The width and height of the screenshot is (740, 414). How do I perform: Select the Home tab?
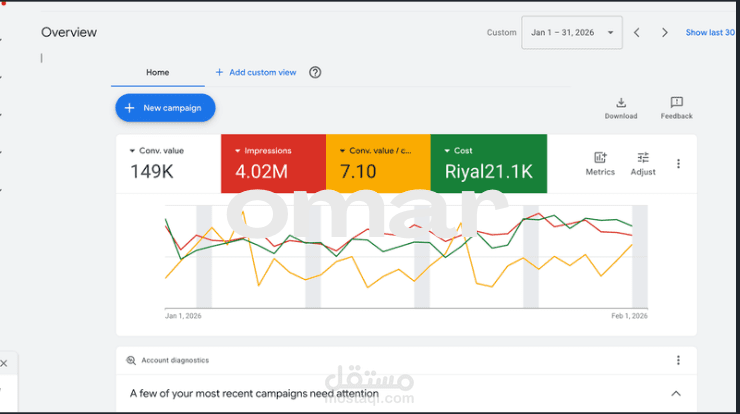[x=158, y=72]
